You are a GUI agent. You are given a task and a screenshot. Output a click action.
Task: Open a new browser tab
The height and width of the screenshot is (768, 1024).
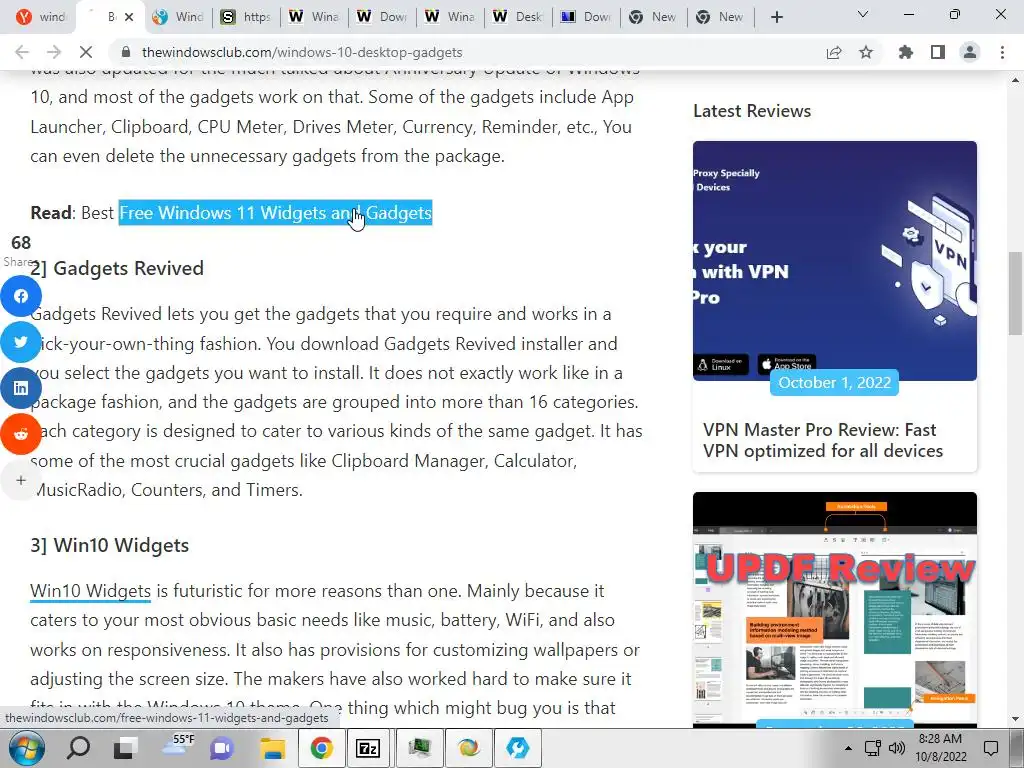point(776,17)
